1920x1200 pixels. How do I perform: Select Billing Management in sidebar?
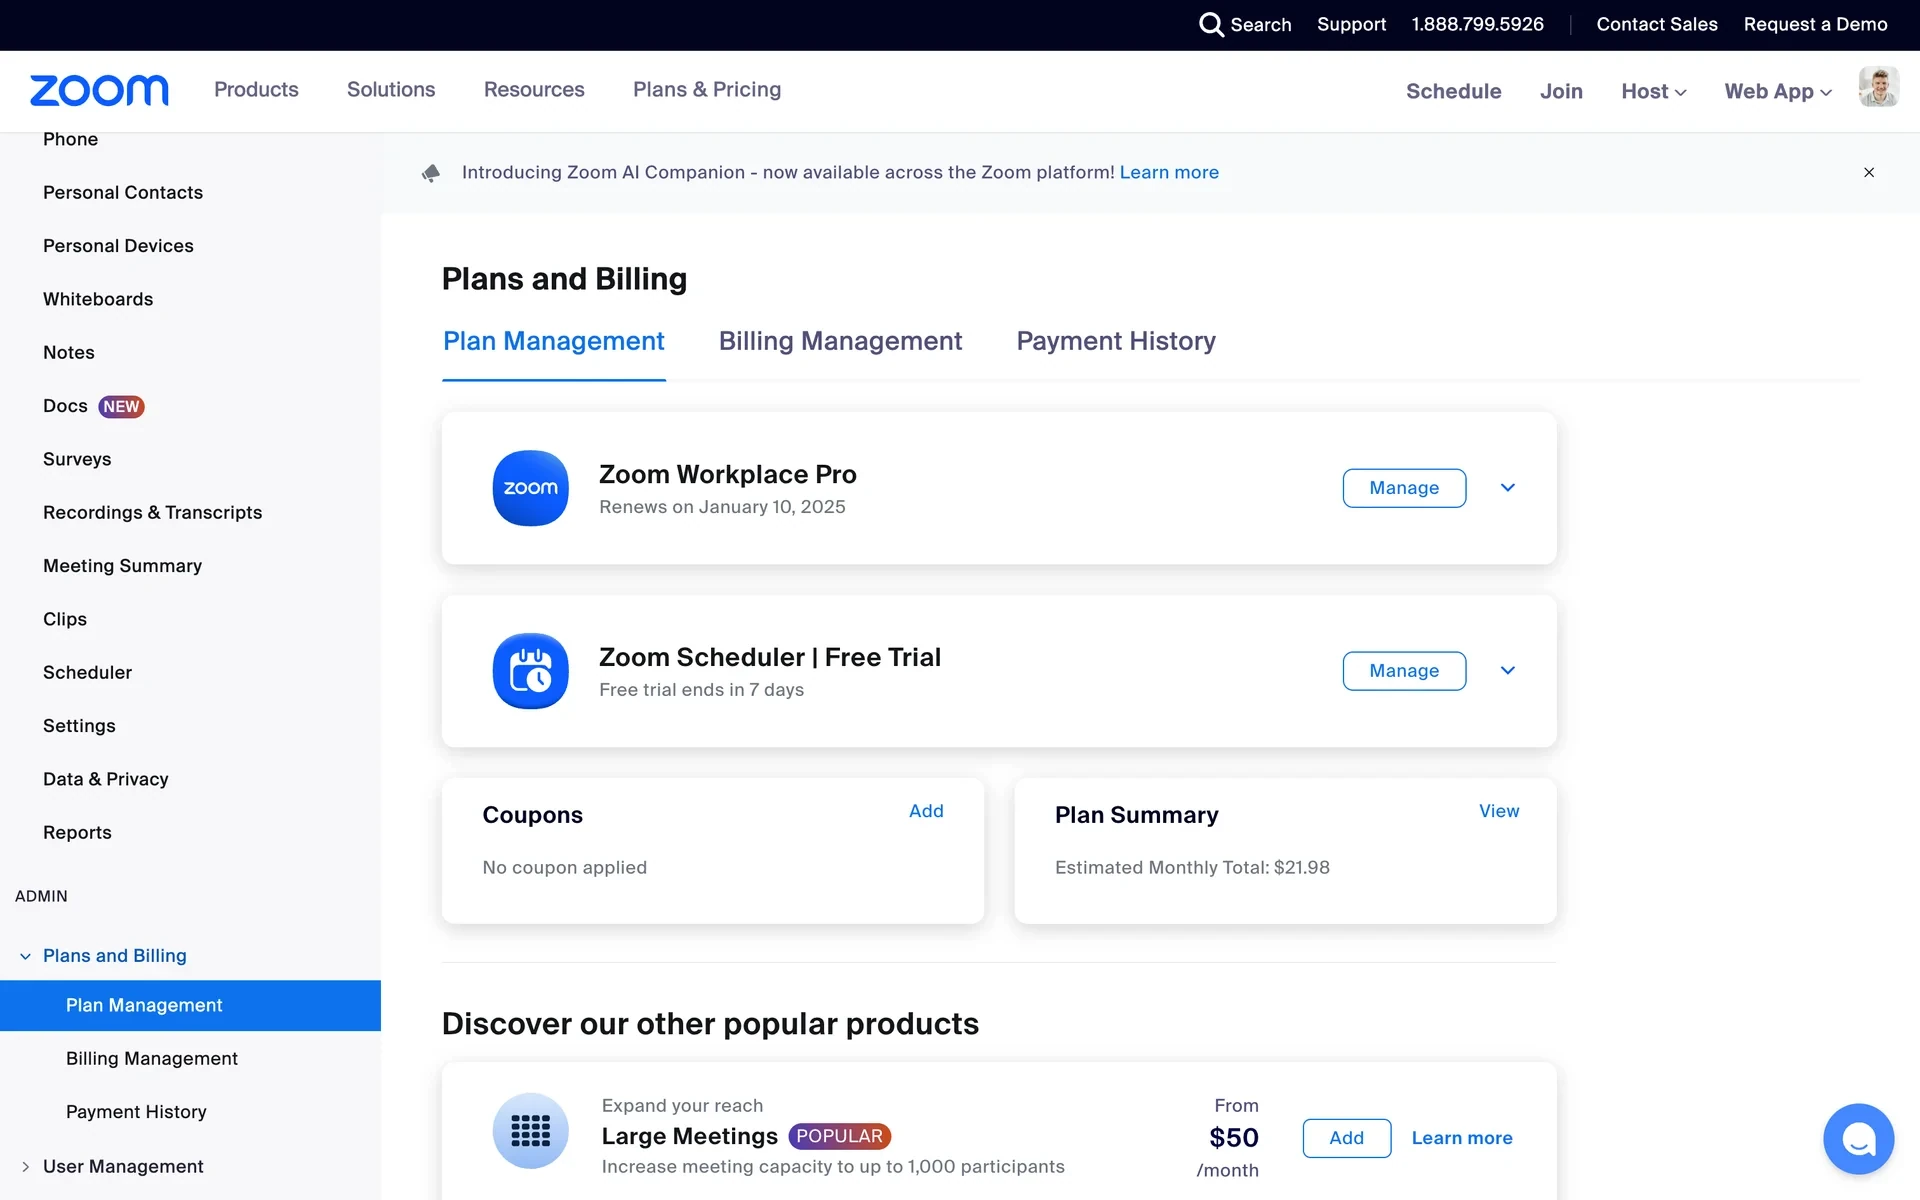(151, 1058)
